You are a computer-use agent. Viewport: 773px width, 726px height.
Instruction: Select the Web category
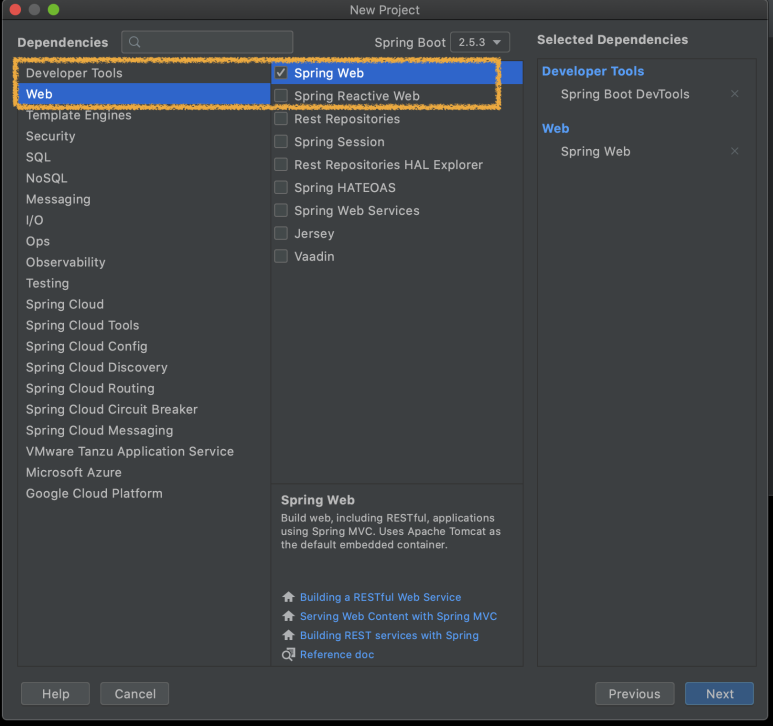(144, 94)
